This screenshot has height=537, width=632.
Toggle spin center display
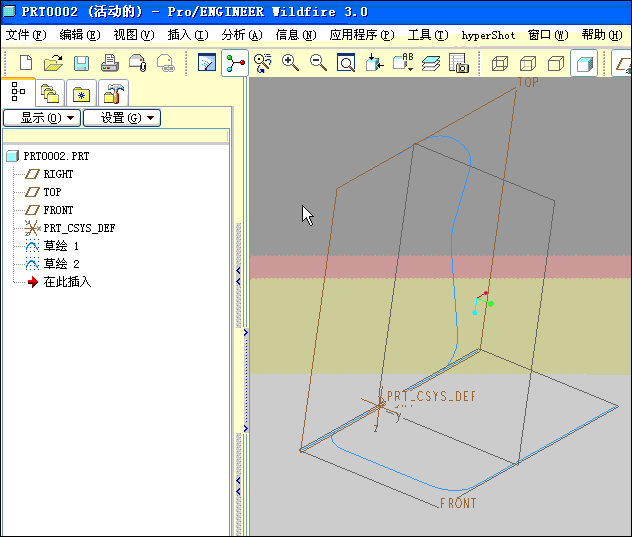coord(235,63)
